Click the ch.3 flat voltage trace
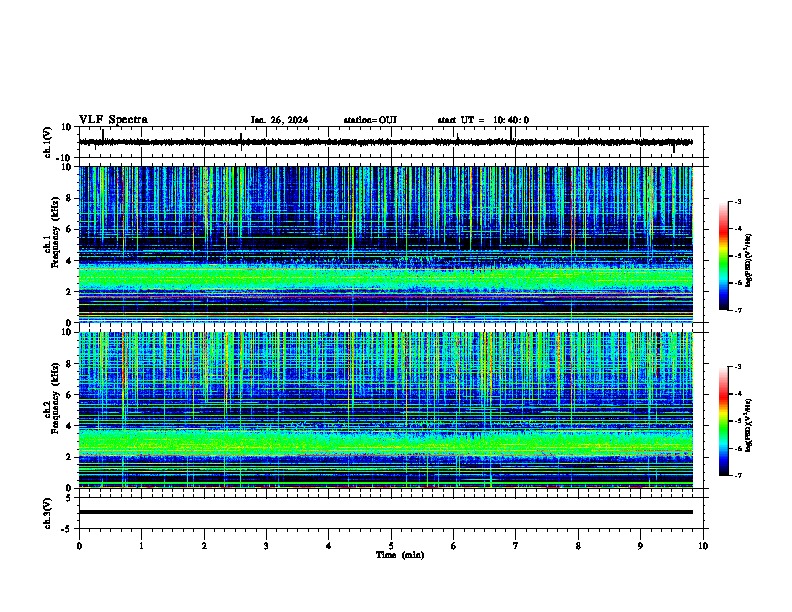The image size is (792, 612). (x=386, y=512)
